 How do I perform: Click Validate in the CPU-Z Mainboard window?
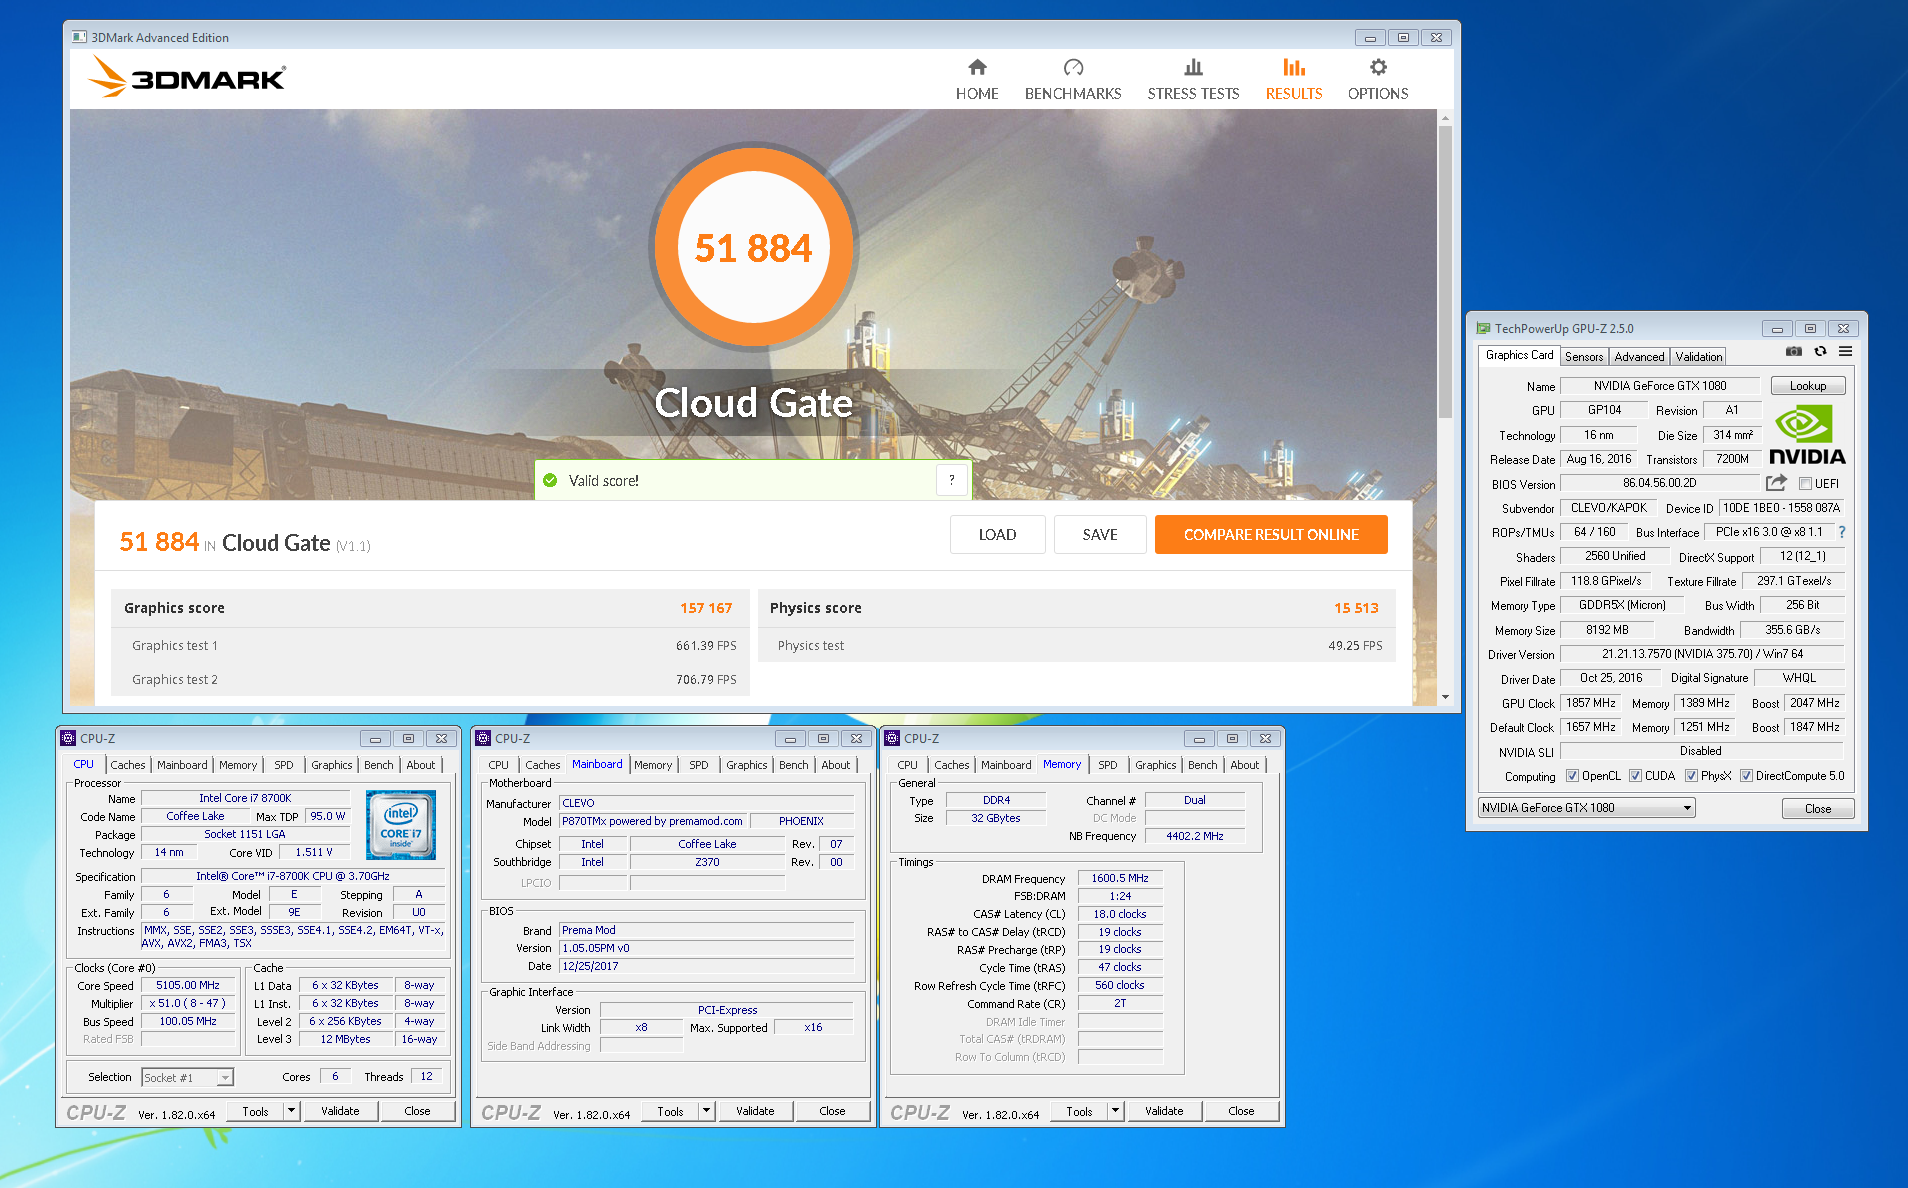click(755, 1111)
